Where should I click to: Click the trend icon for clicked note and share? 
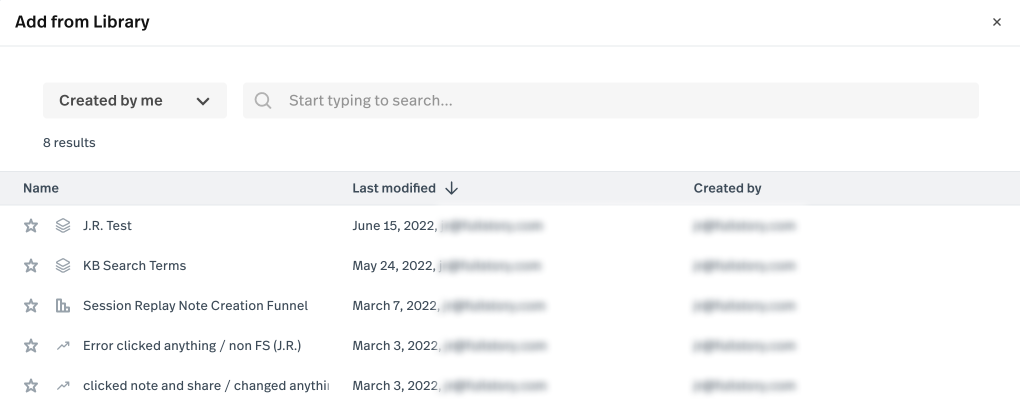63,386
